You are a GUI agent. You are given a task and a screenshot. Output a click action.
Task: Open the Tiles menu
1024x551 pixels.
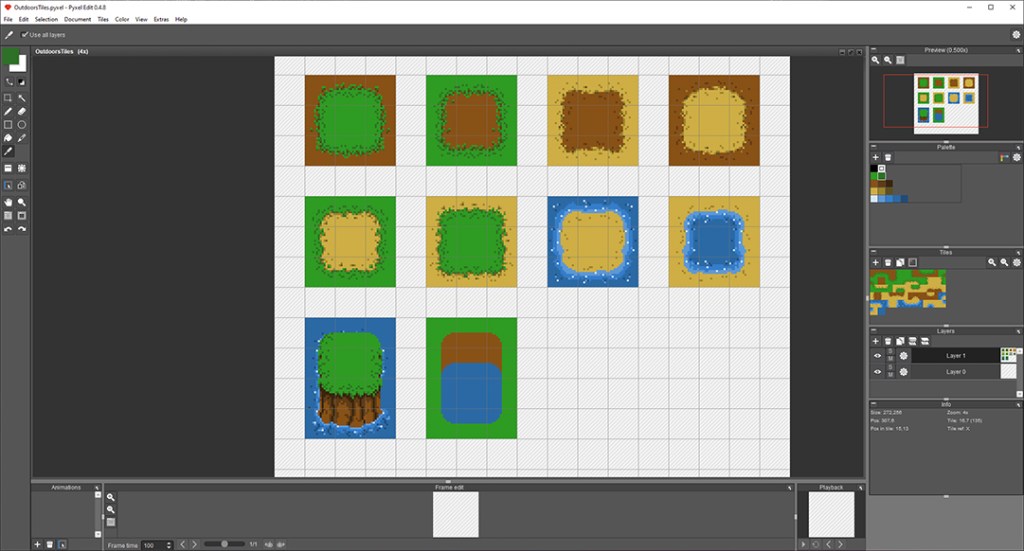click(102, 19)
